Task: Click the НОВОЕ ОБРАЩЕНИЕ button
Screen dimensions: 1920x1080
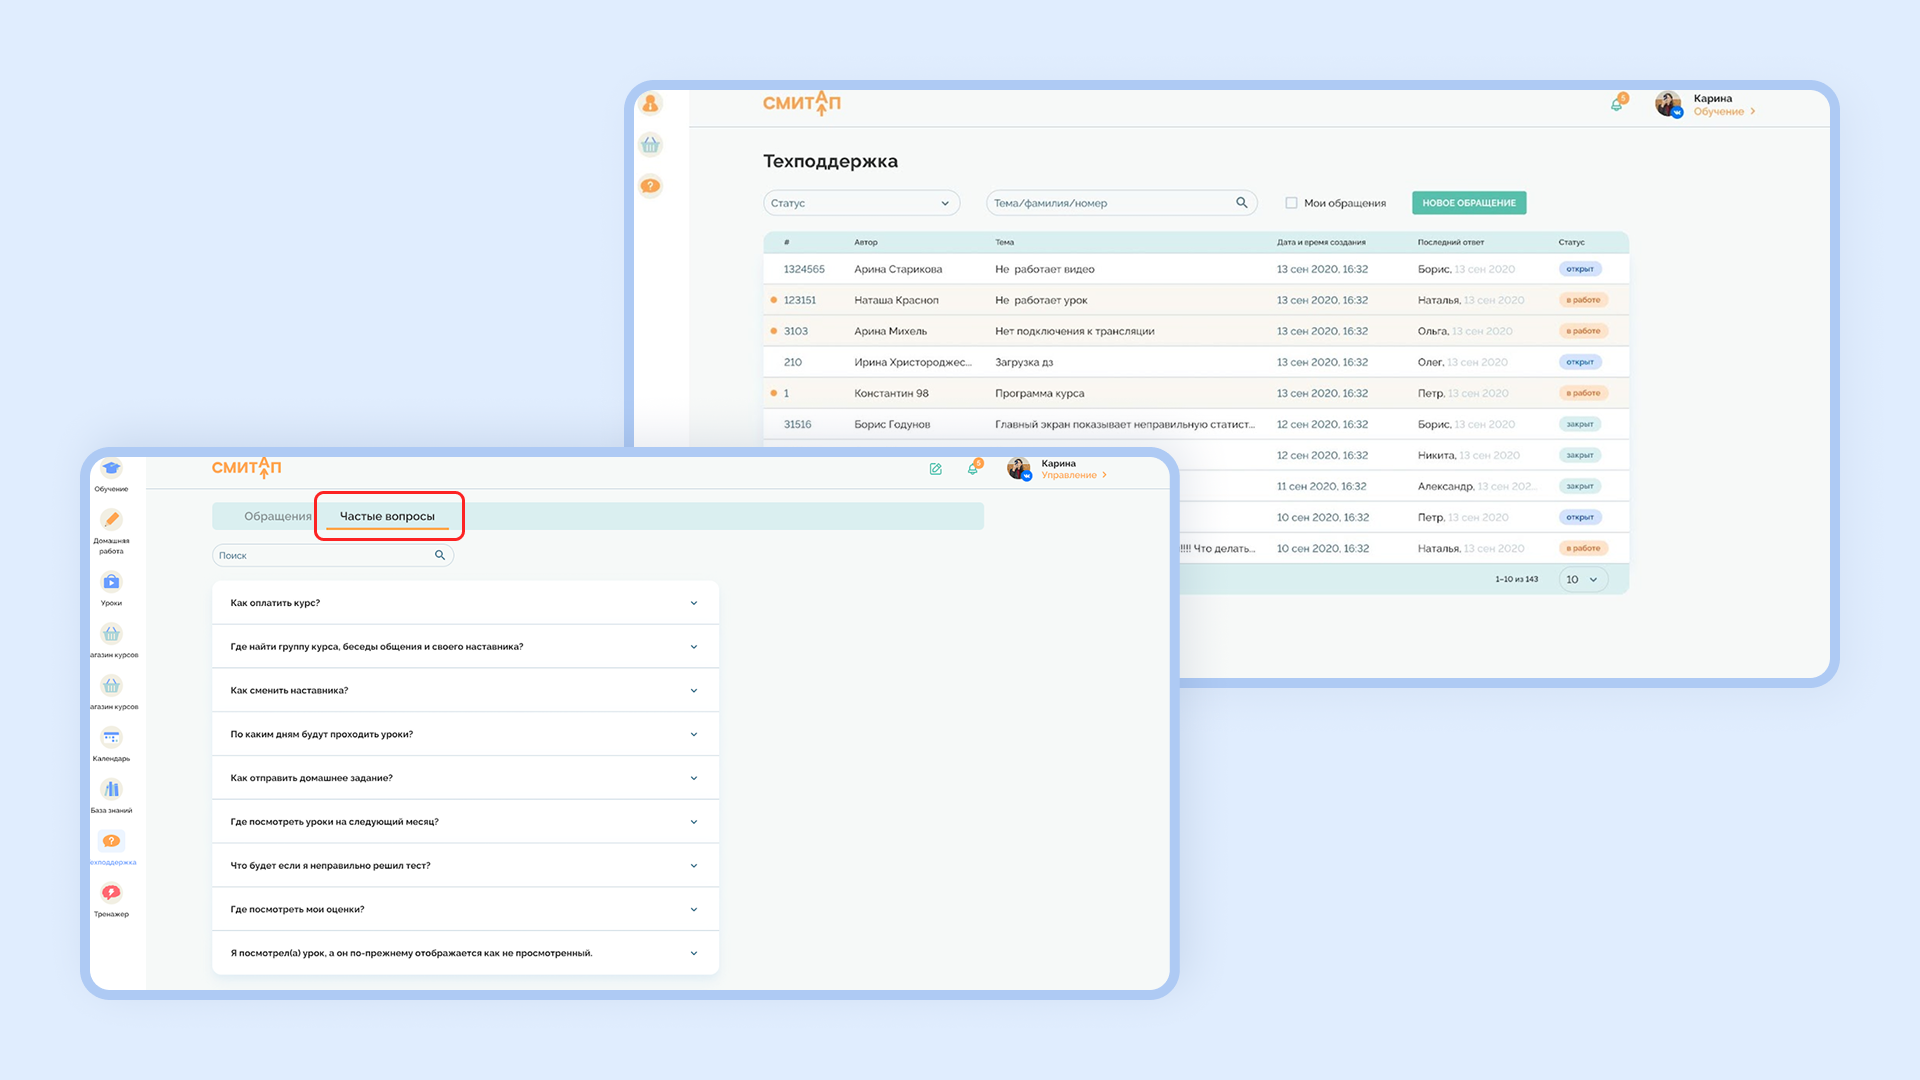Action: point(1469,203)
